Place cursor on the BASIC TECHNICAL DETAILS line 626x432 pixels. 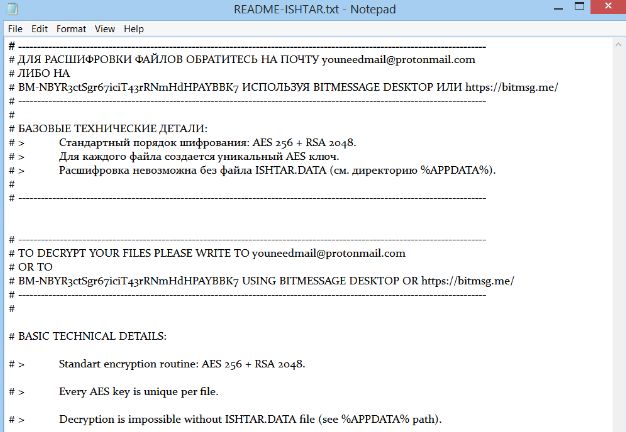pyautogui.click(x=92, y=336)
